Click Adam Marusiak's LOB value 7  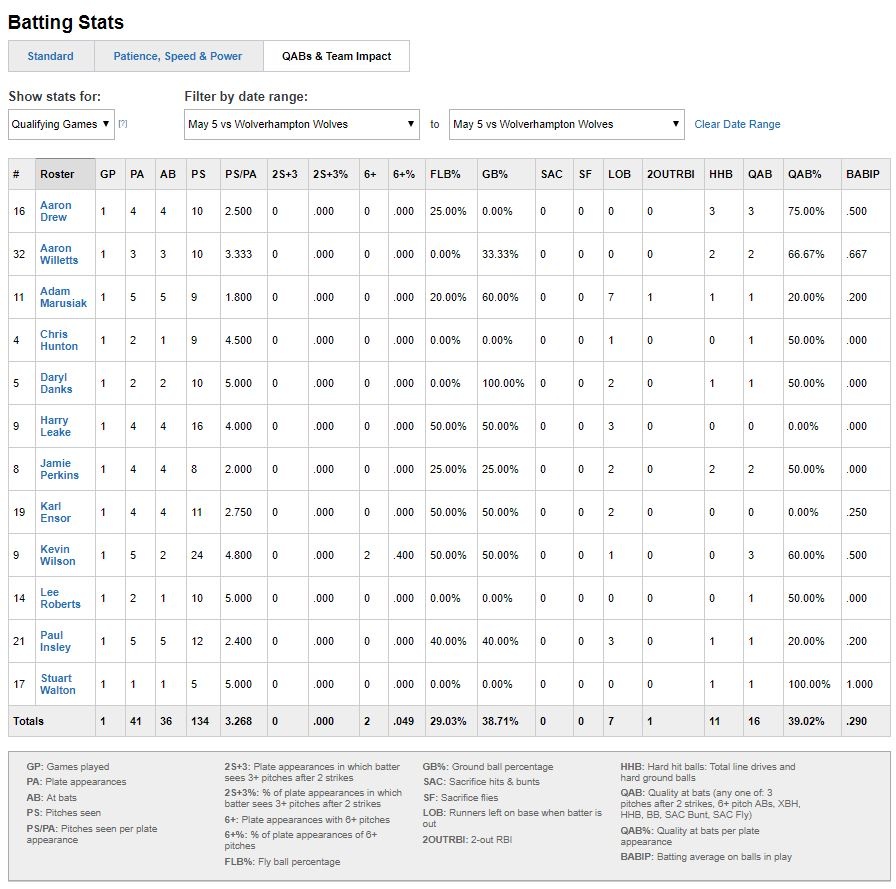point(611,298)
